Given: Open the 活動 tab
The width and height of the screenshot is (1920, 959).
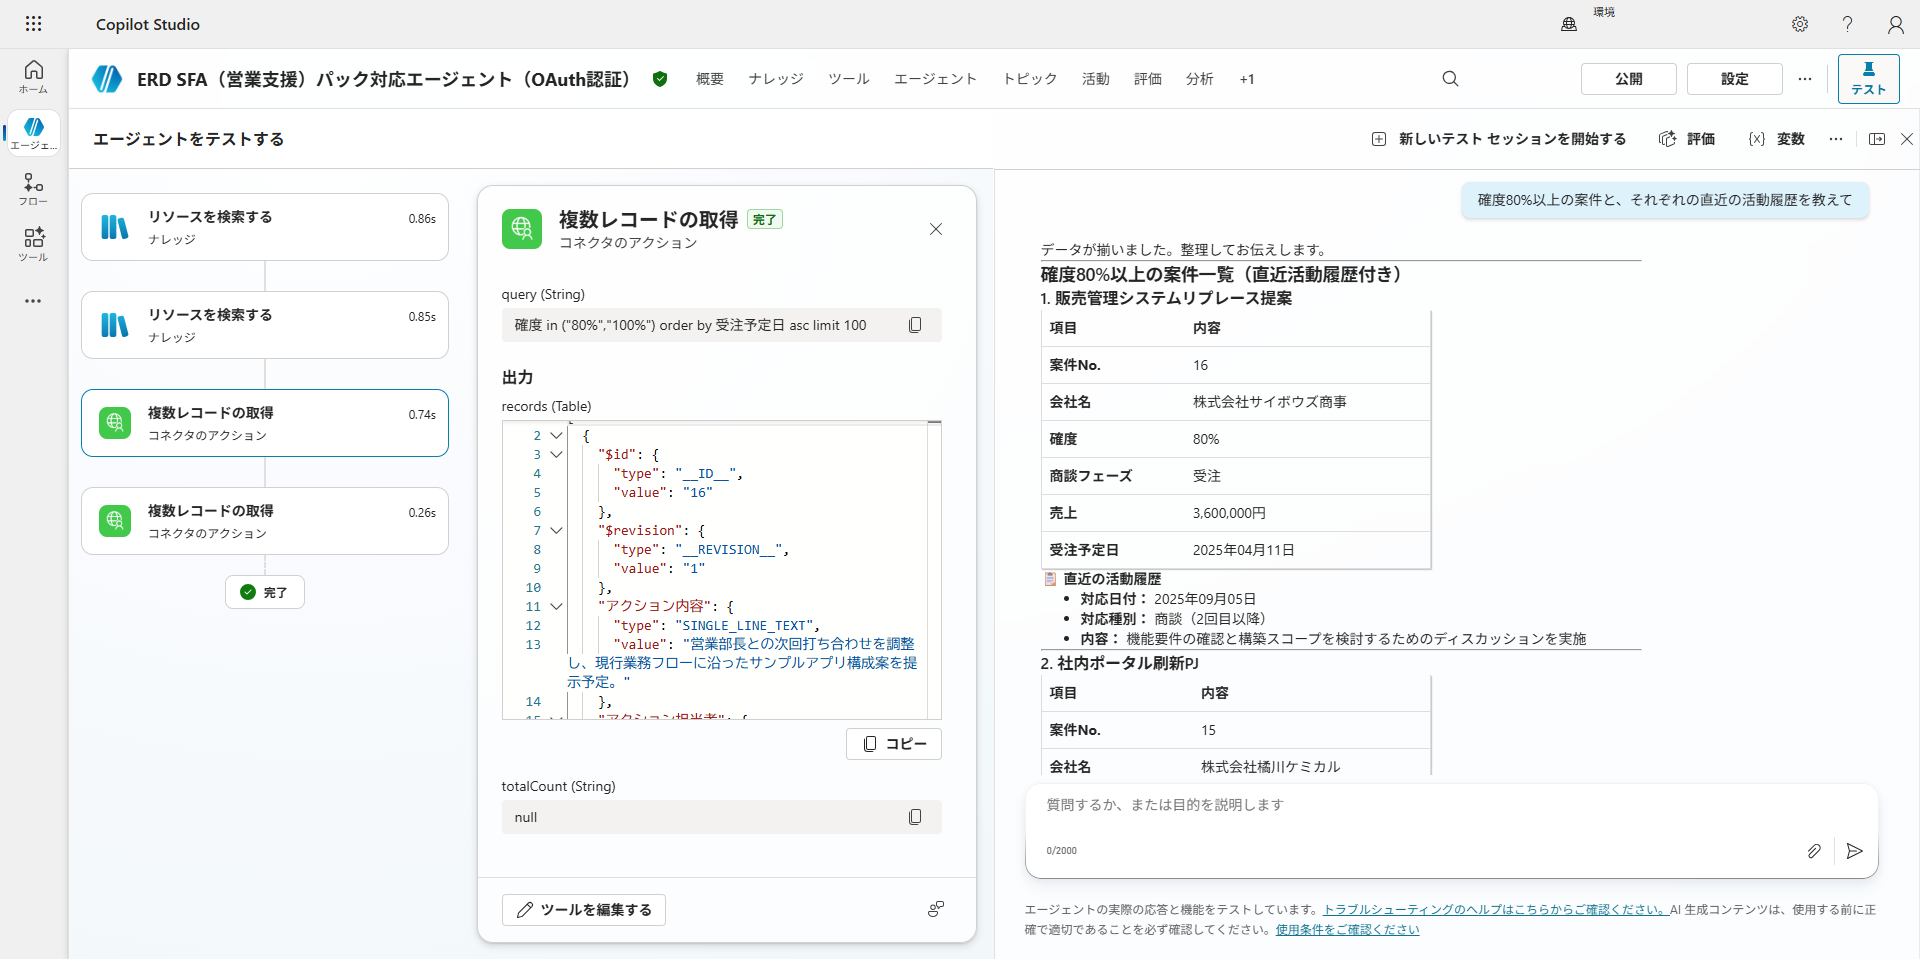Looking at the screenshot, I should [1096, 79].
